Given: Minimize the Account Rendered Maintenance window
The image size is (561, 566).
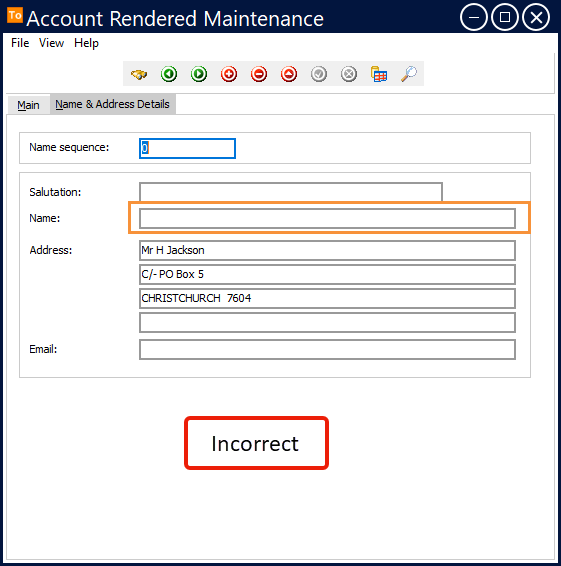Looking at the screenshot, I should (474, 17).
